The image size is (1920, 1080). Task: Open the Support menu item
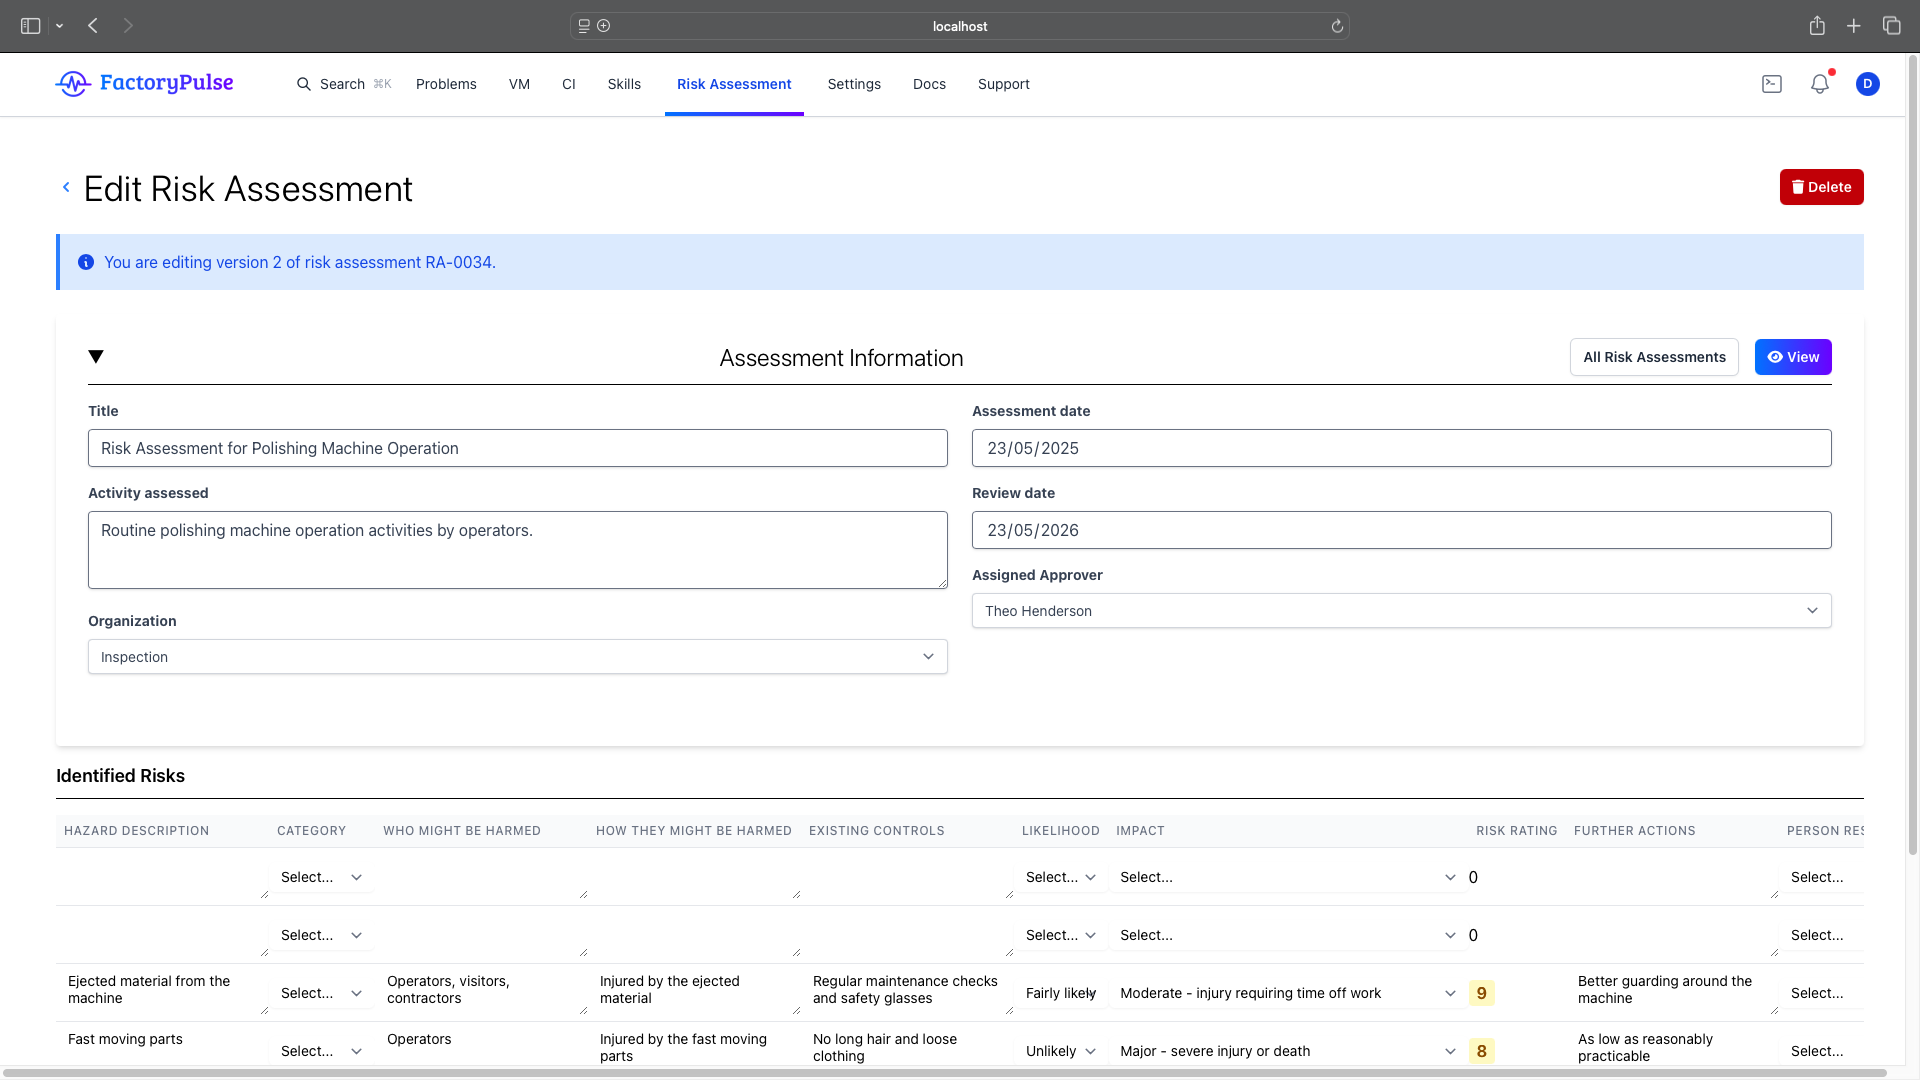[1004, 84]
